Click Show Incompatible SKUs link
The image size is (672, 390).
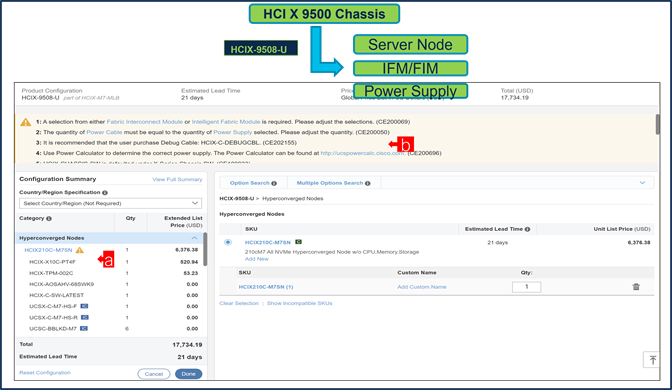tap(300, 303)
